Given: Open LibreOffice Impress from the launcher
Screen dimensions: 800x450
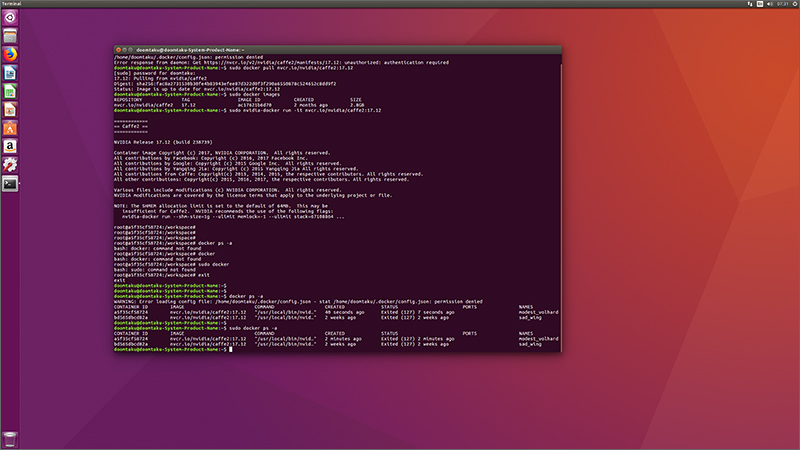Looking at the screenshot, I should pos(10,110).
